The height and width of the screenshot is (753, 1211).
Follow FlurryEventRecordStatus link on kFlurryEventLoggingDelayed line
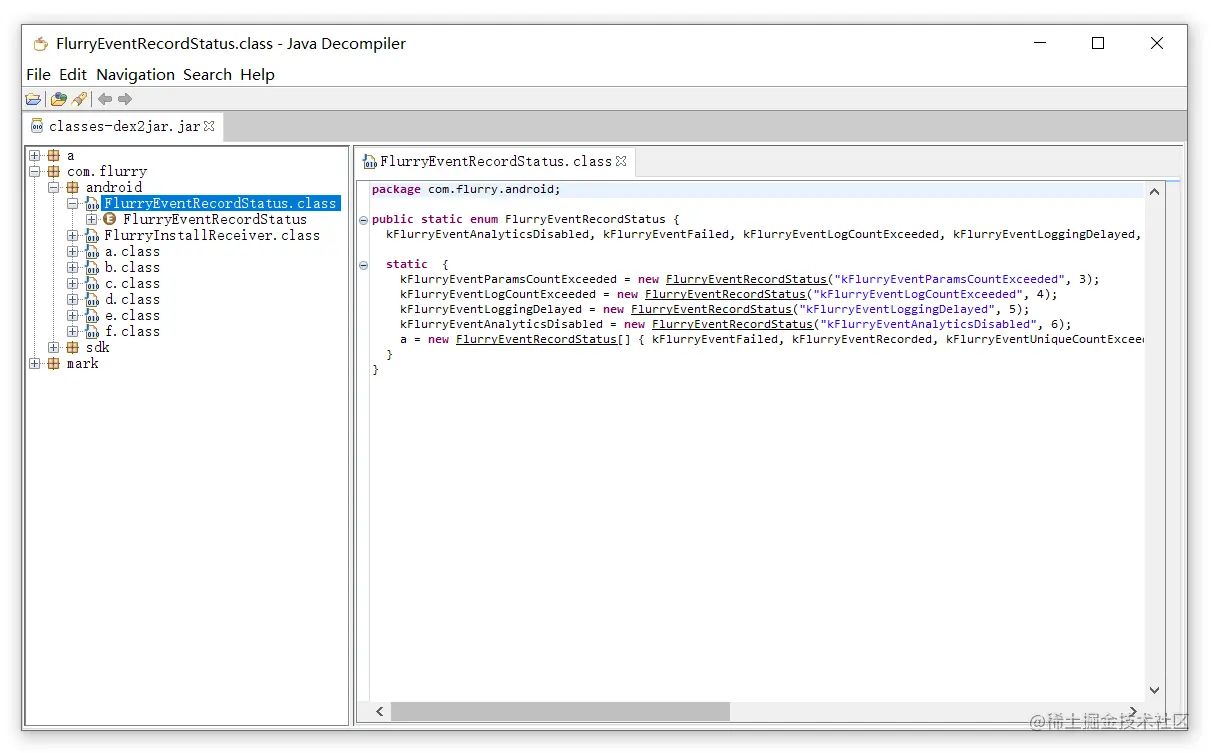coord(712,309)
